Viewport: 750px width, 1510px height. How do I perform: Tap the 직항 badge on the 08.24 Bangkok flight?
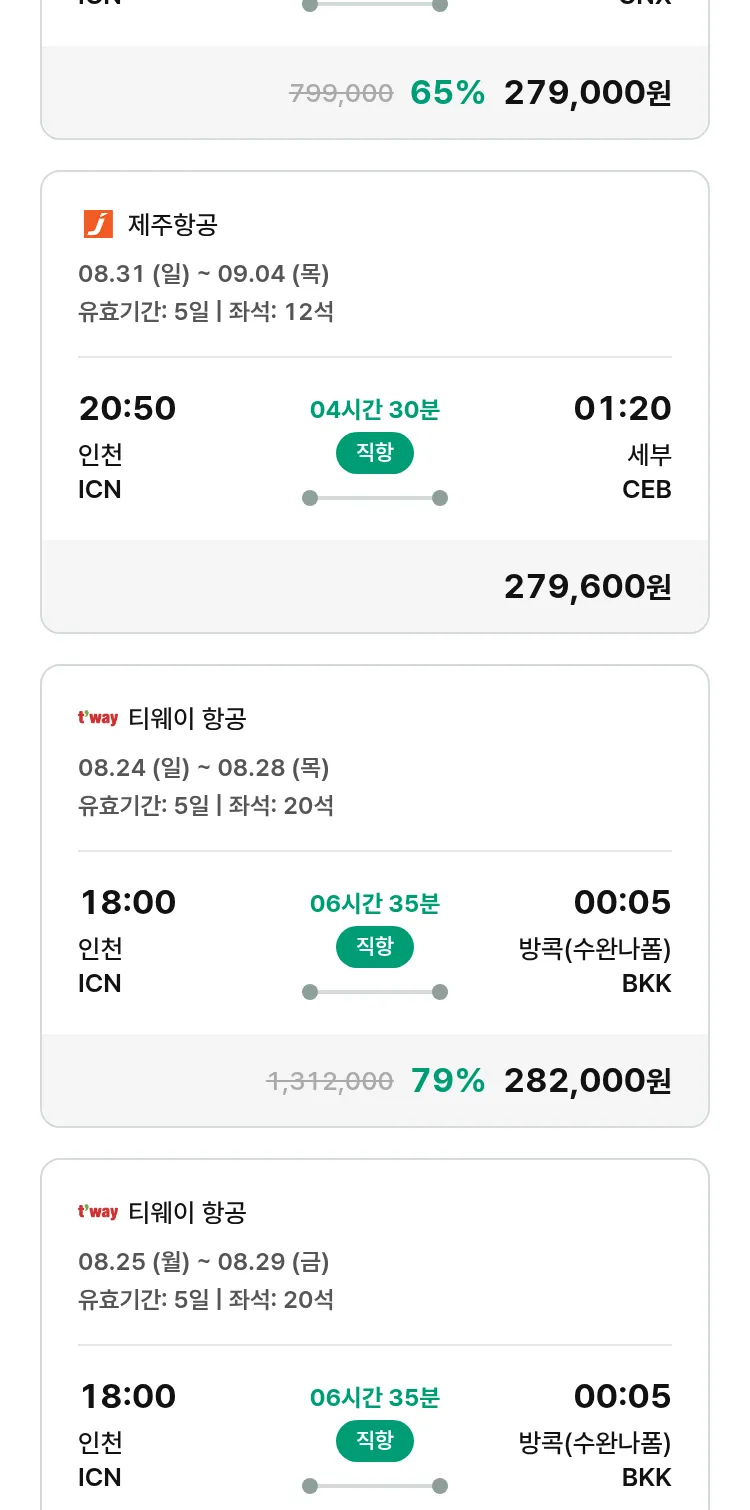pos(375,947)
